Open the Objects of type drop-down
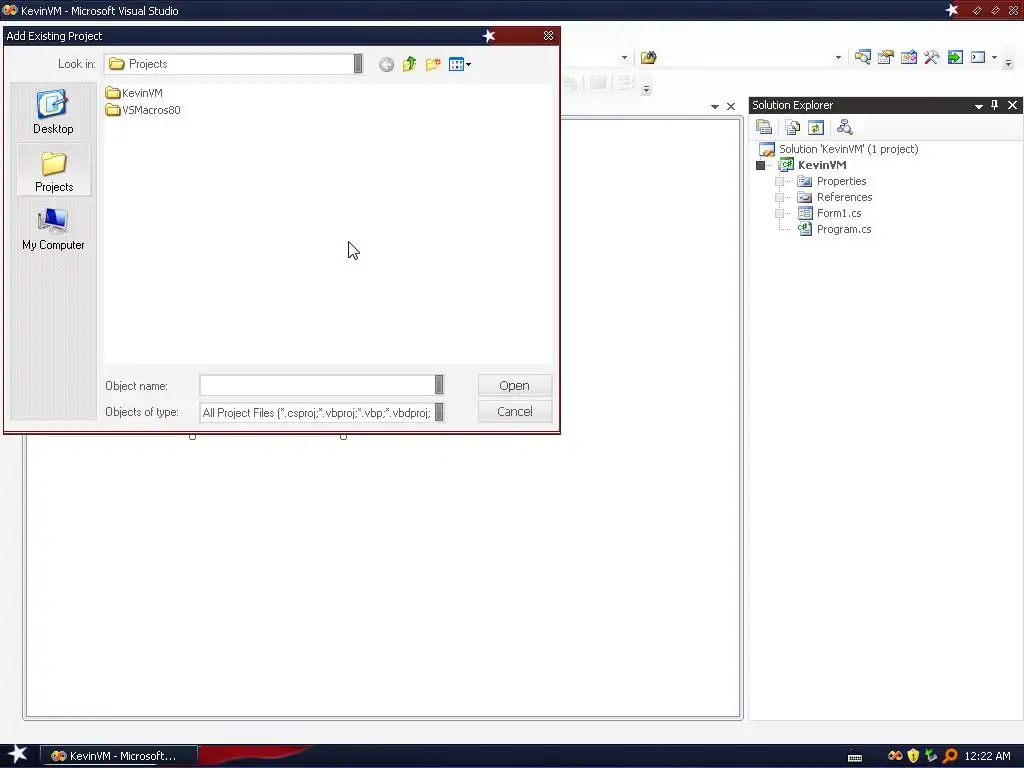Viewport: 1024px width, 768px height. [439, 412]
